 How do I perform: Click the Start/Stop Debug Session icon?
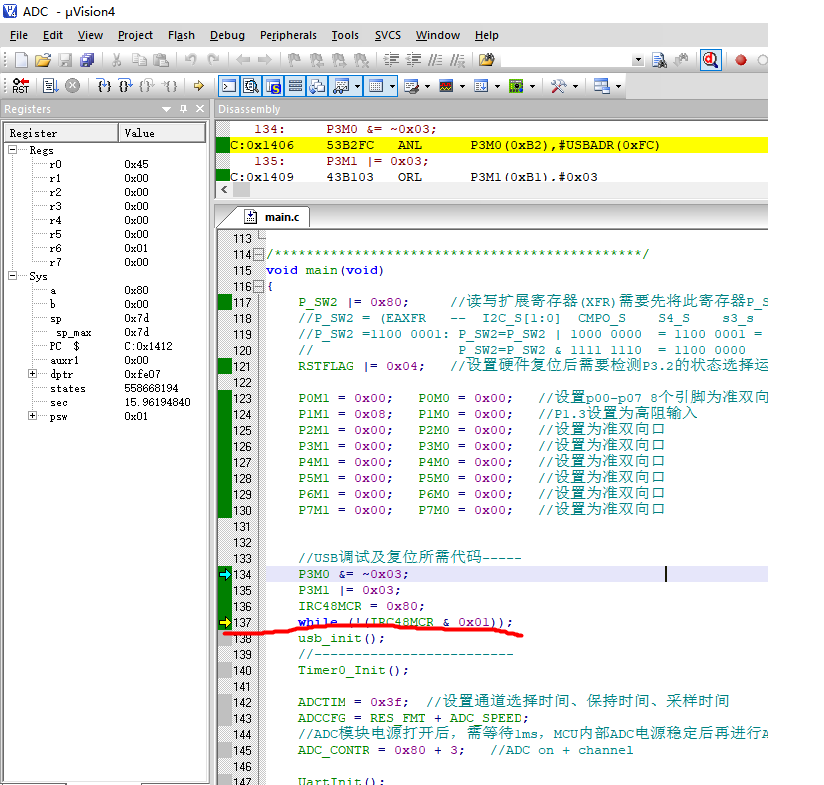(710, 60)
